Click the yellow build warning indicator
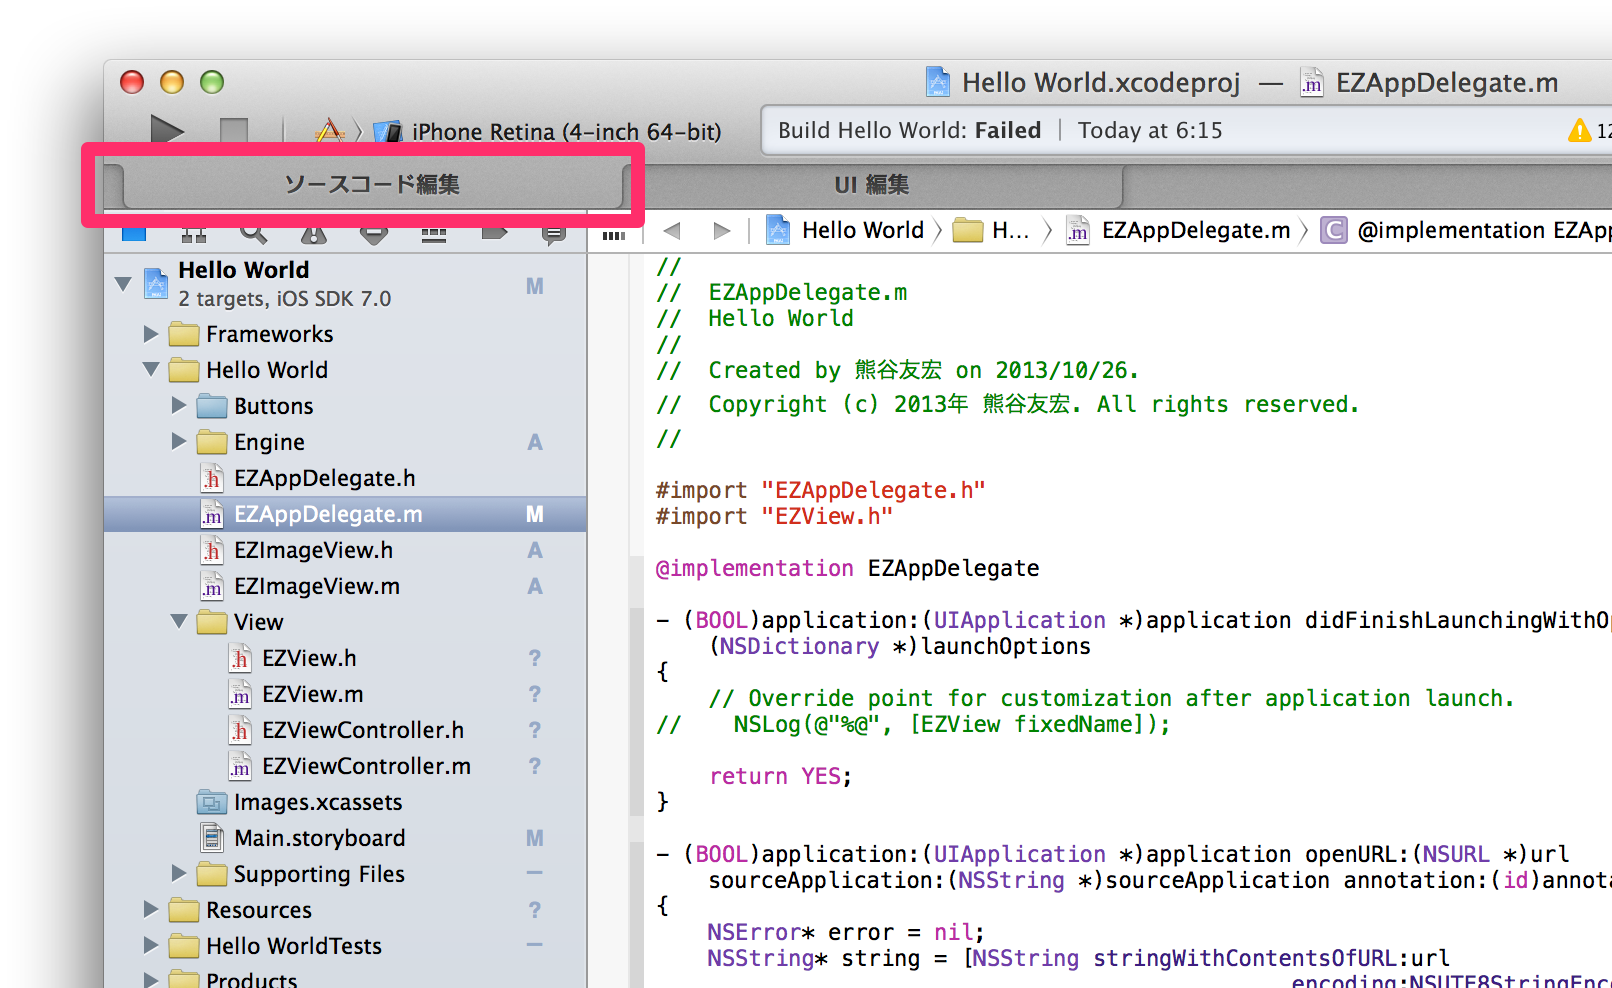 1580,130
